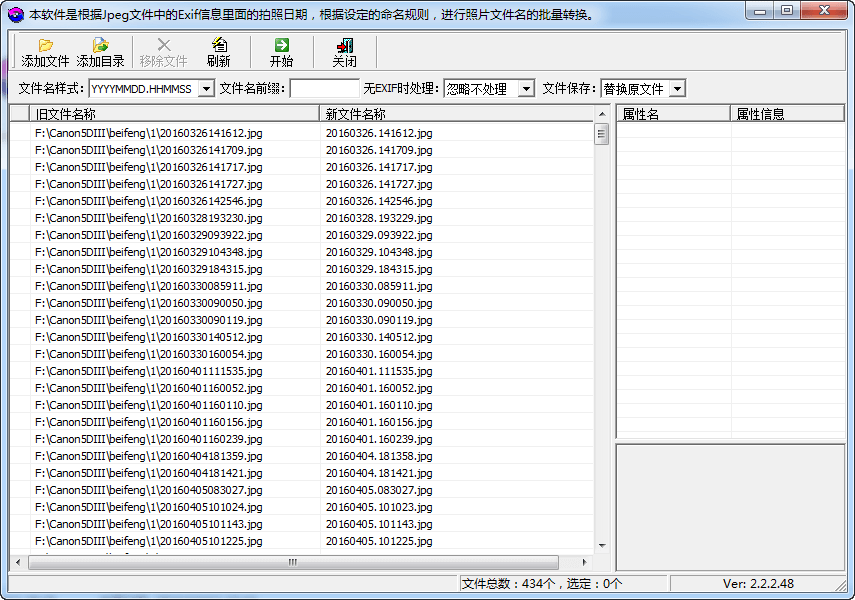Select row 20160405101024.jpg in old file names

(148, 507)
